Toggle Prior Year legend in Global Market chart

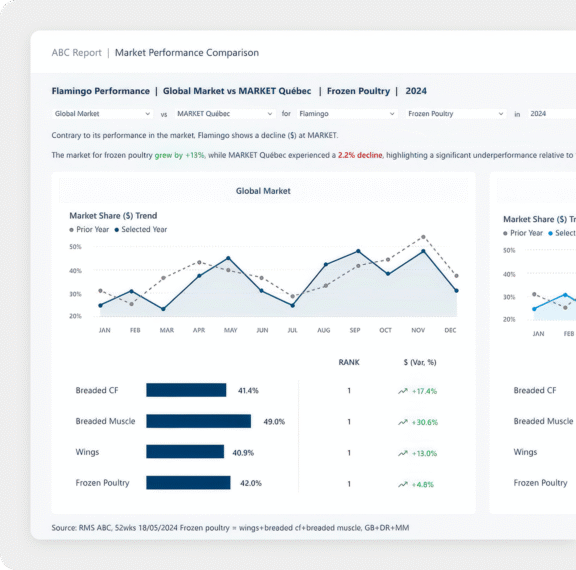(x=89, y=230)
